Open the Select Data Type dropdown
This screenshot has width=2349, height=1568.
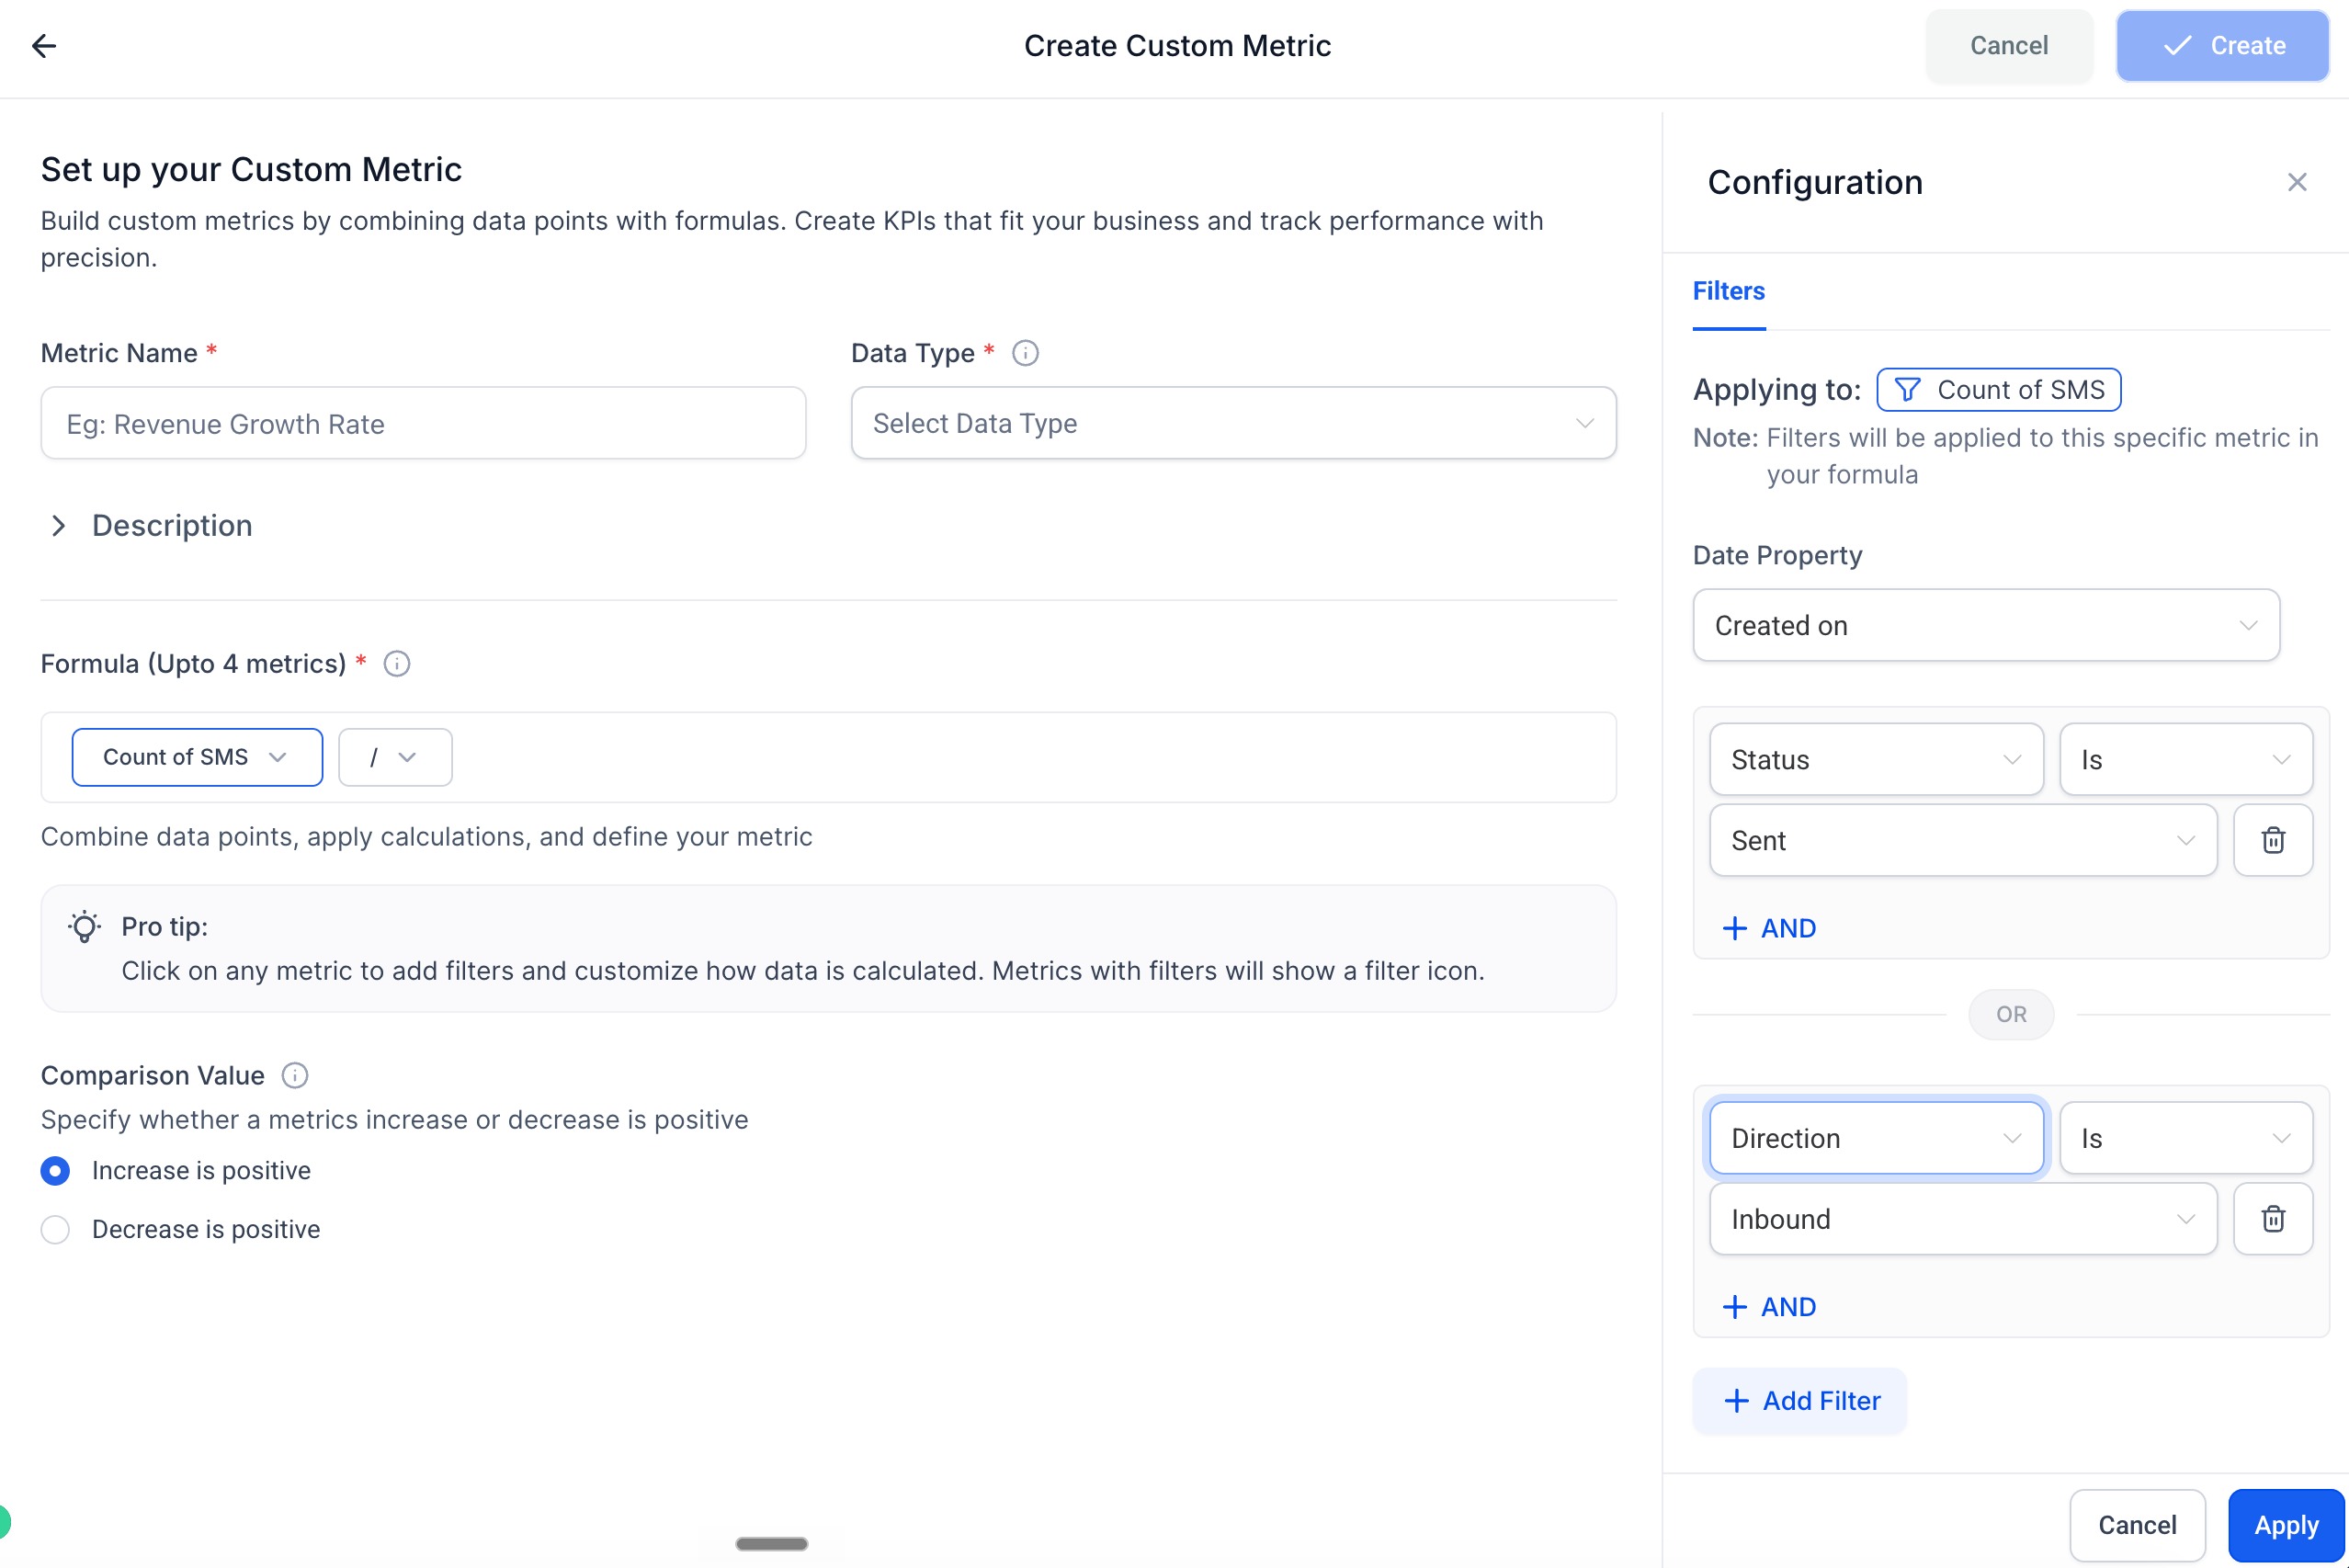click(1233, 424)
